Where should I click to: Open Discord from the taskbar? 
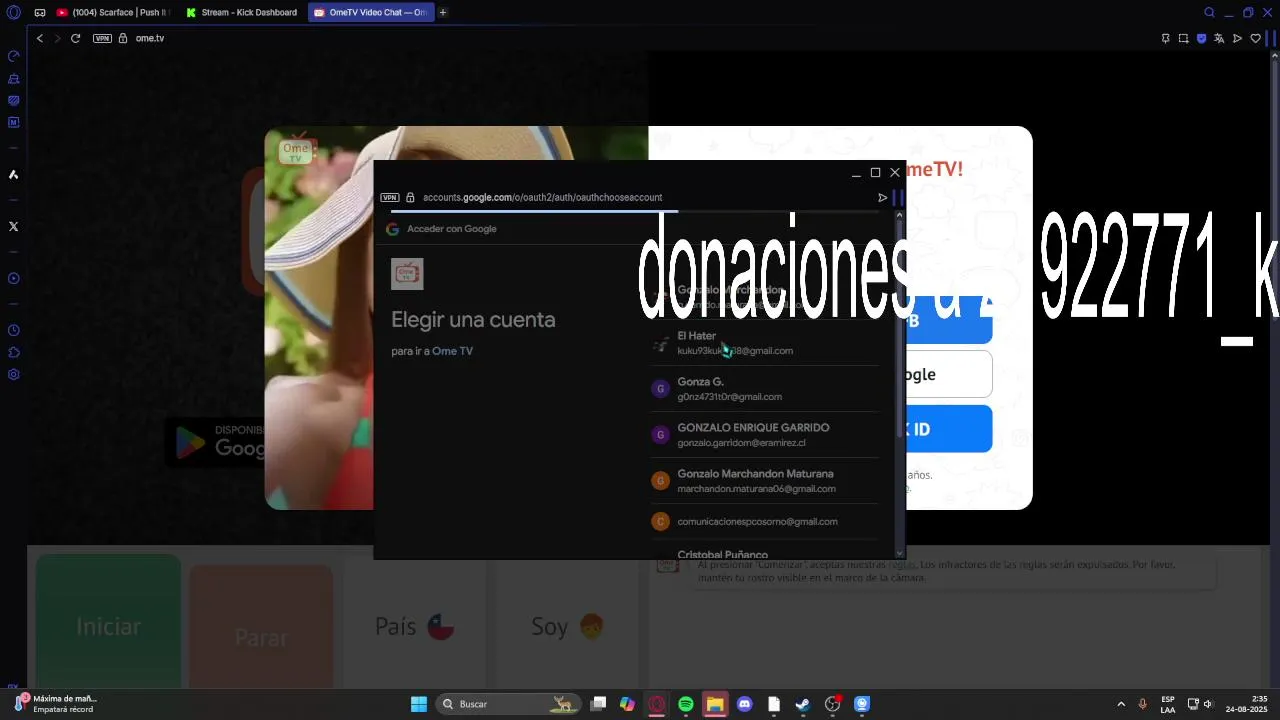[x=744, y=704]
